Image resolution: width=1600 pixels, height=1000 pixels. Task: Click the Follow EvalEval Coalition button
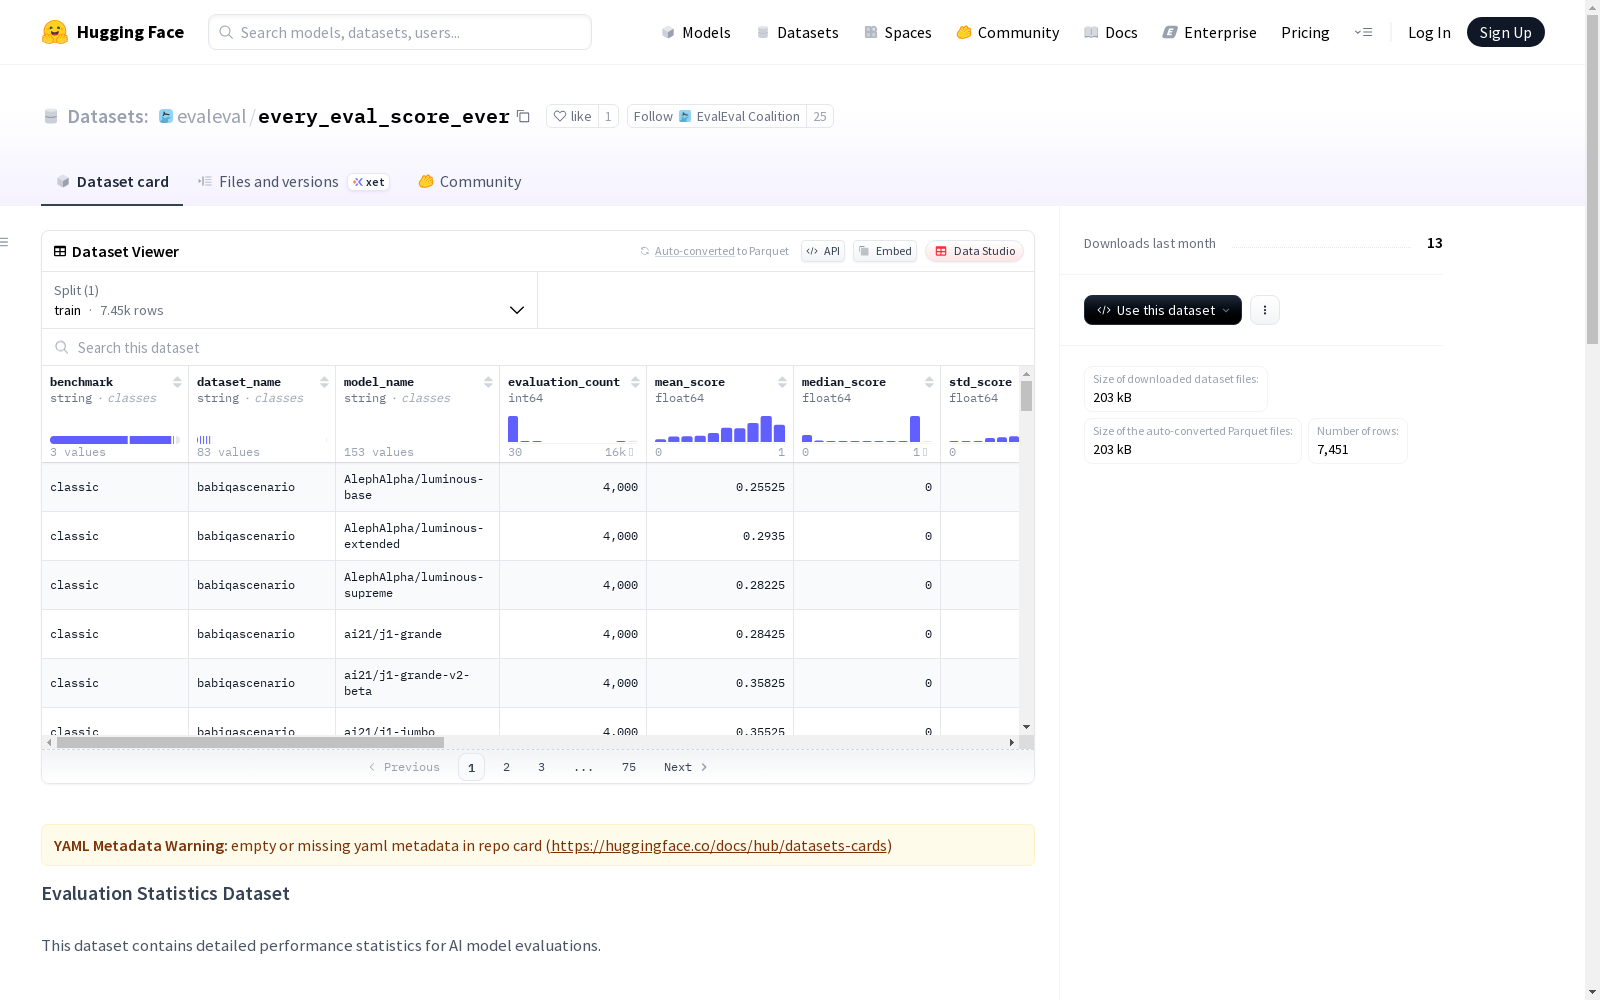(717, 116)
